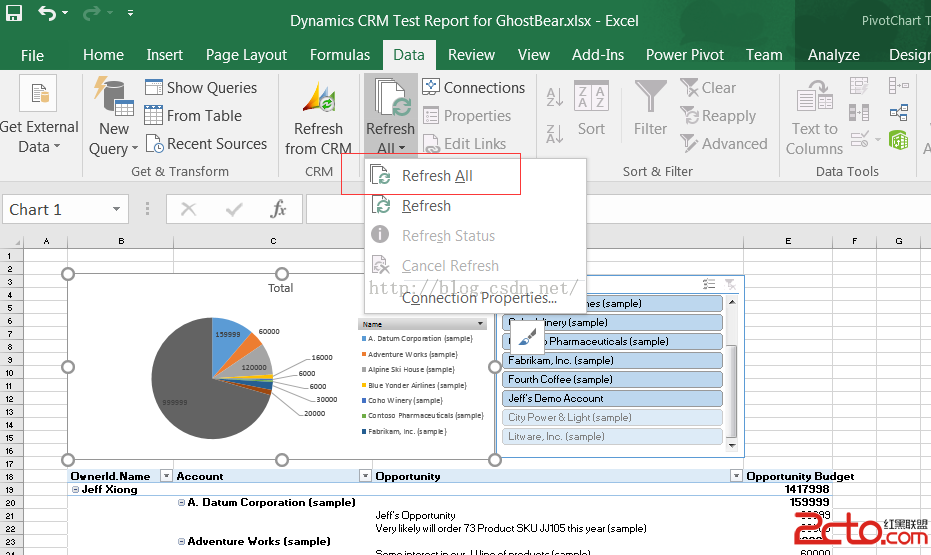The height and width of the screenshot is (555, 931).
Task: Click the Text to Columns button
Action: pyautogui.click(x=814, y=118)
